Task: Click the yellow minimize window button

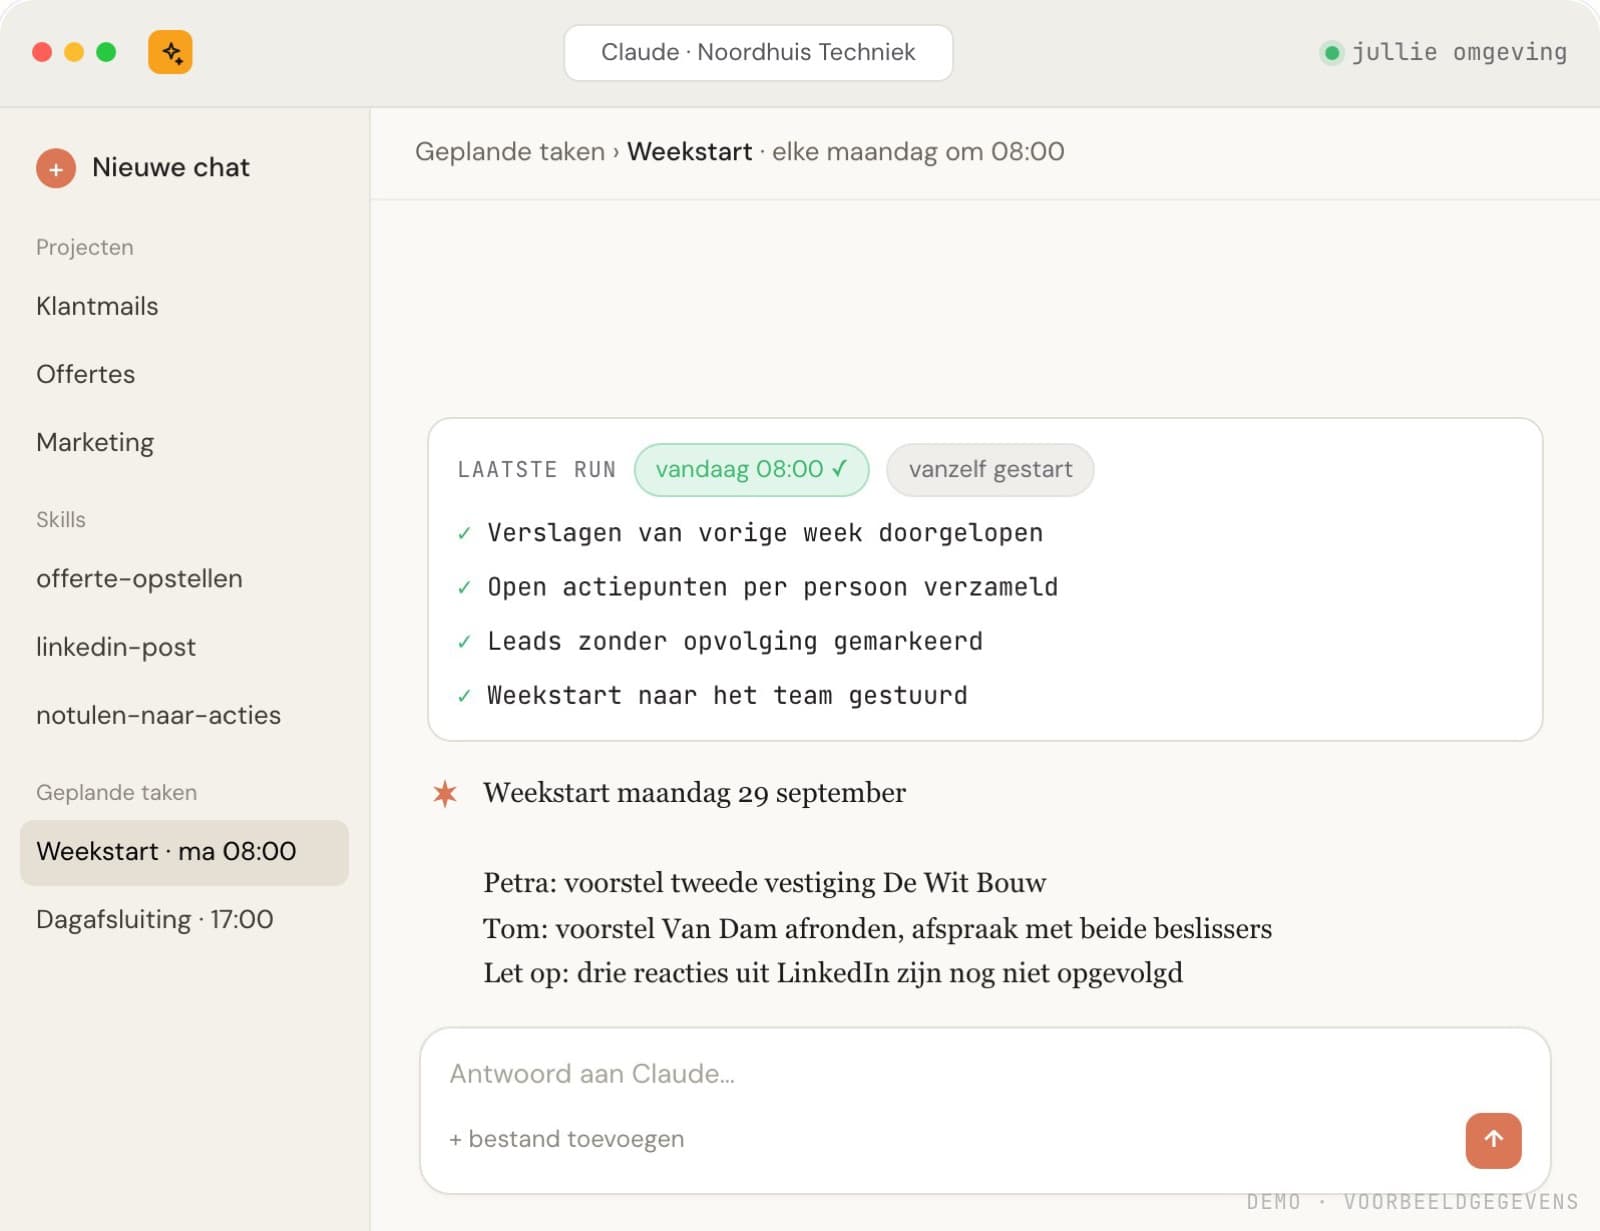Action: 74,52
